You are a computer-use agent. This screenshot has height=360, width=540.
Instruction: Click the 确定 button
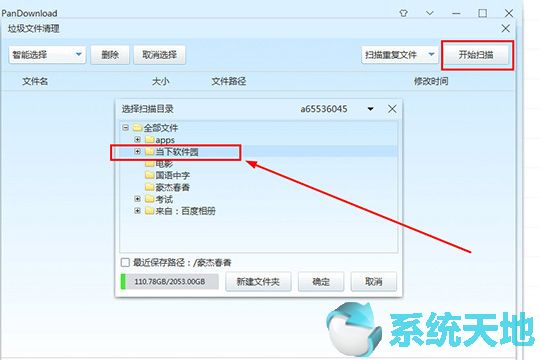[321, 281]
